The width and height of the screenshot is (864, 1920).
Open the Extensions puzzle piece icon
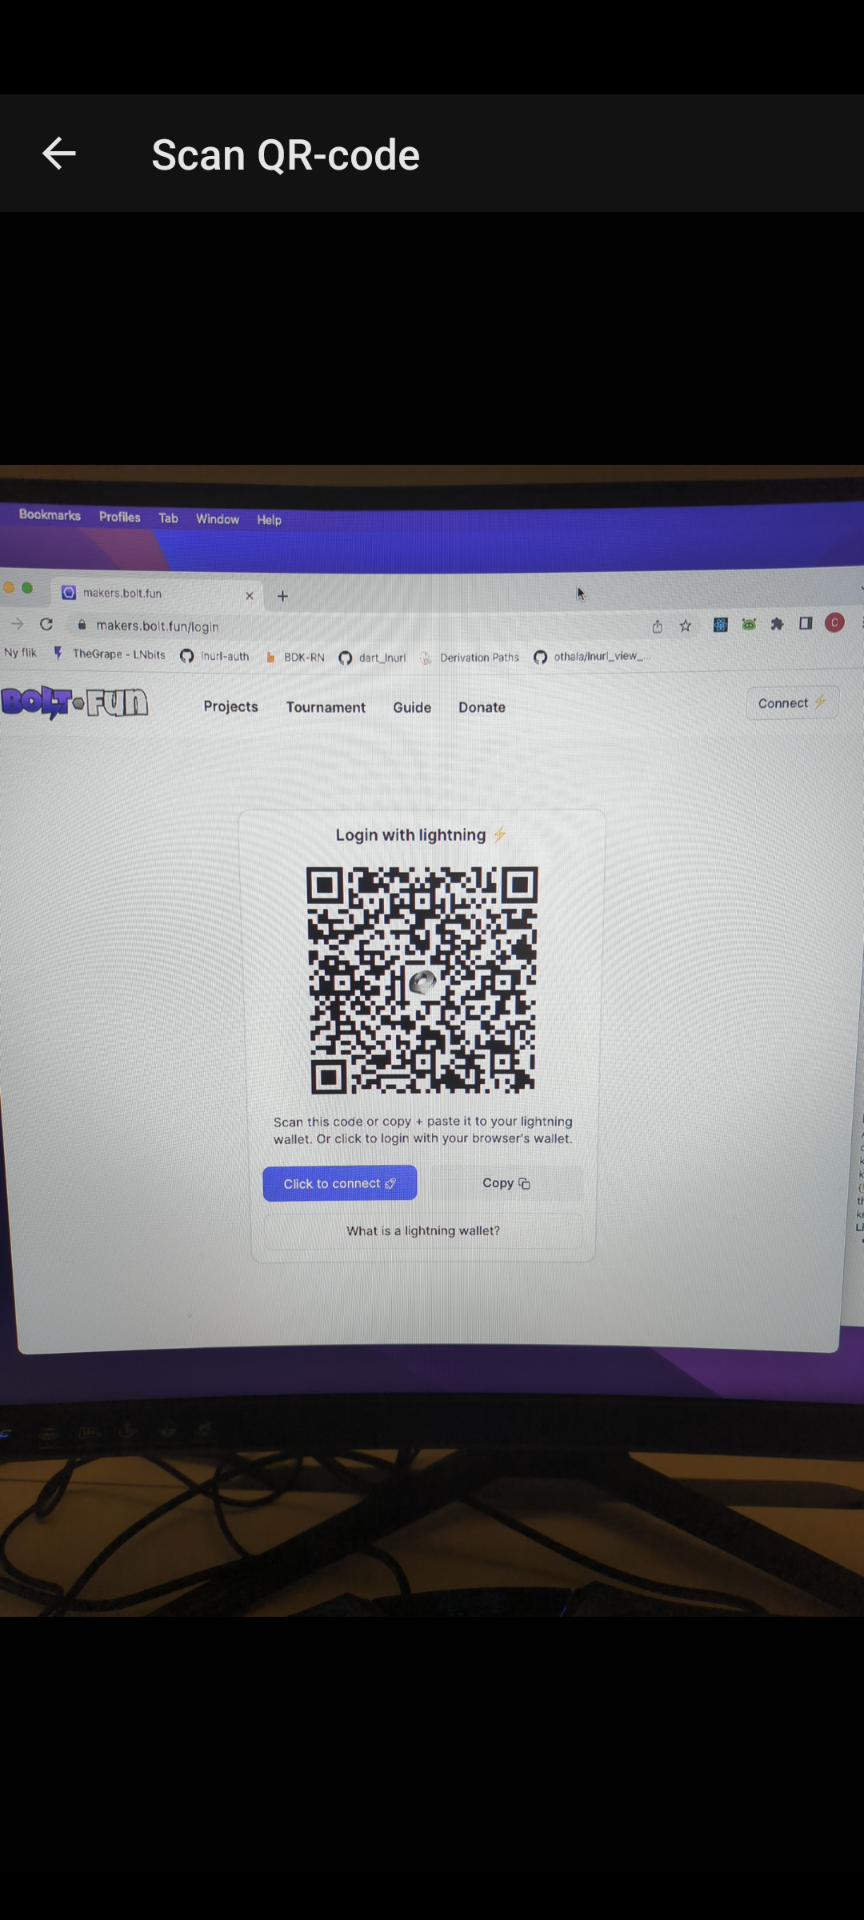(x=777, y=624)
